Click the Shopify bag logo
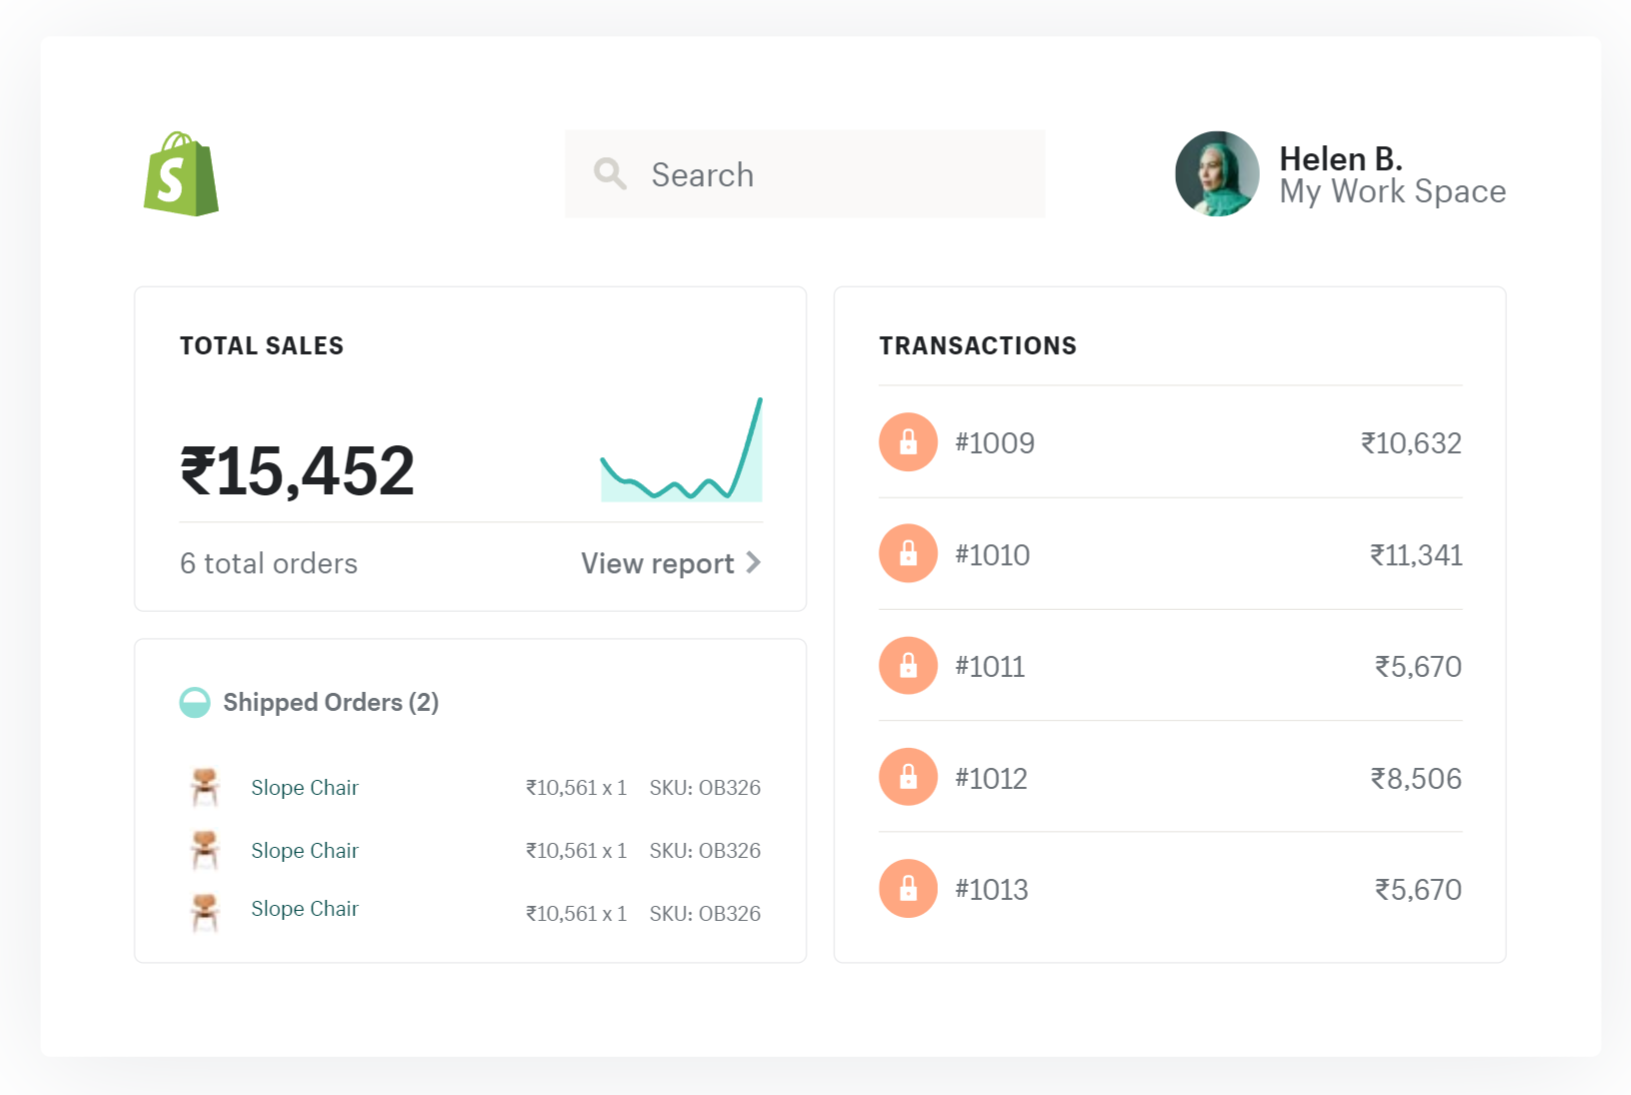The width and height of the screenshot is (1631, 1095). pos(181,174)
